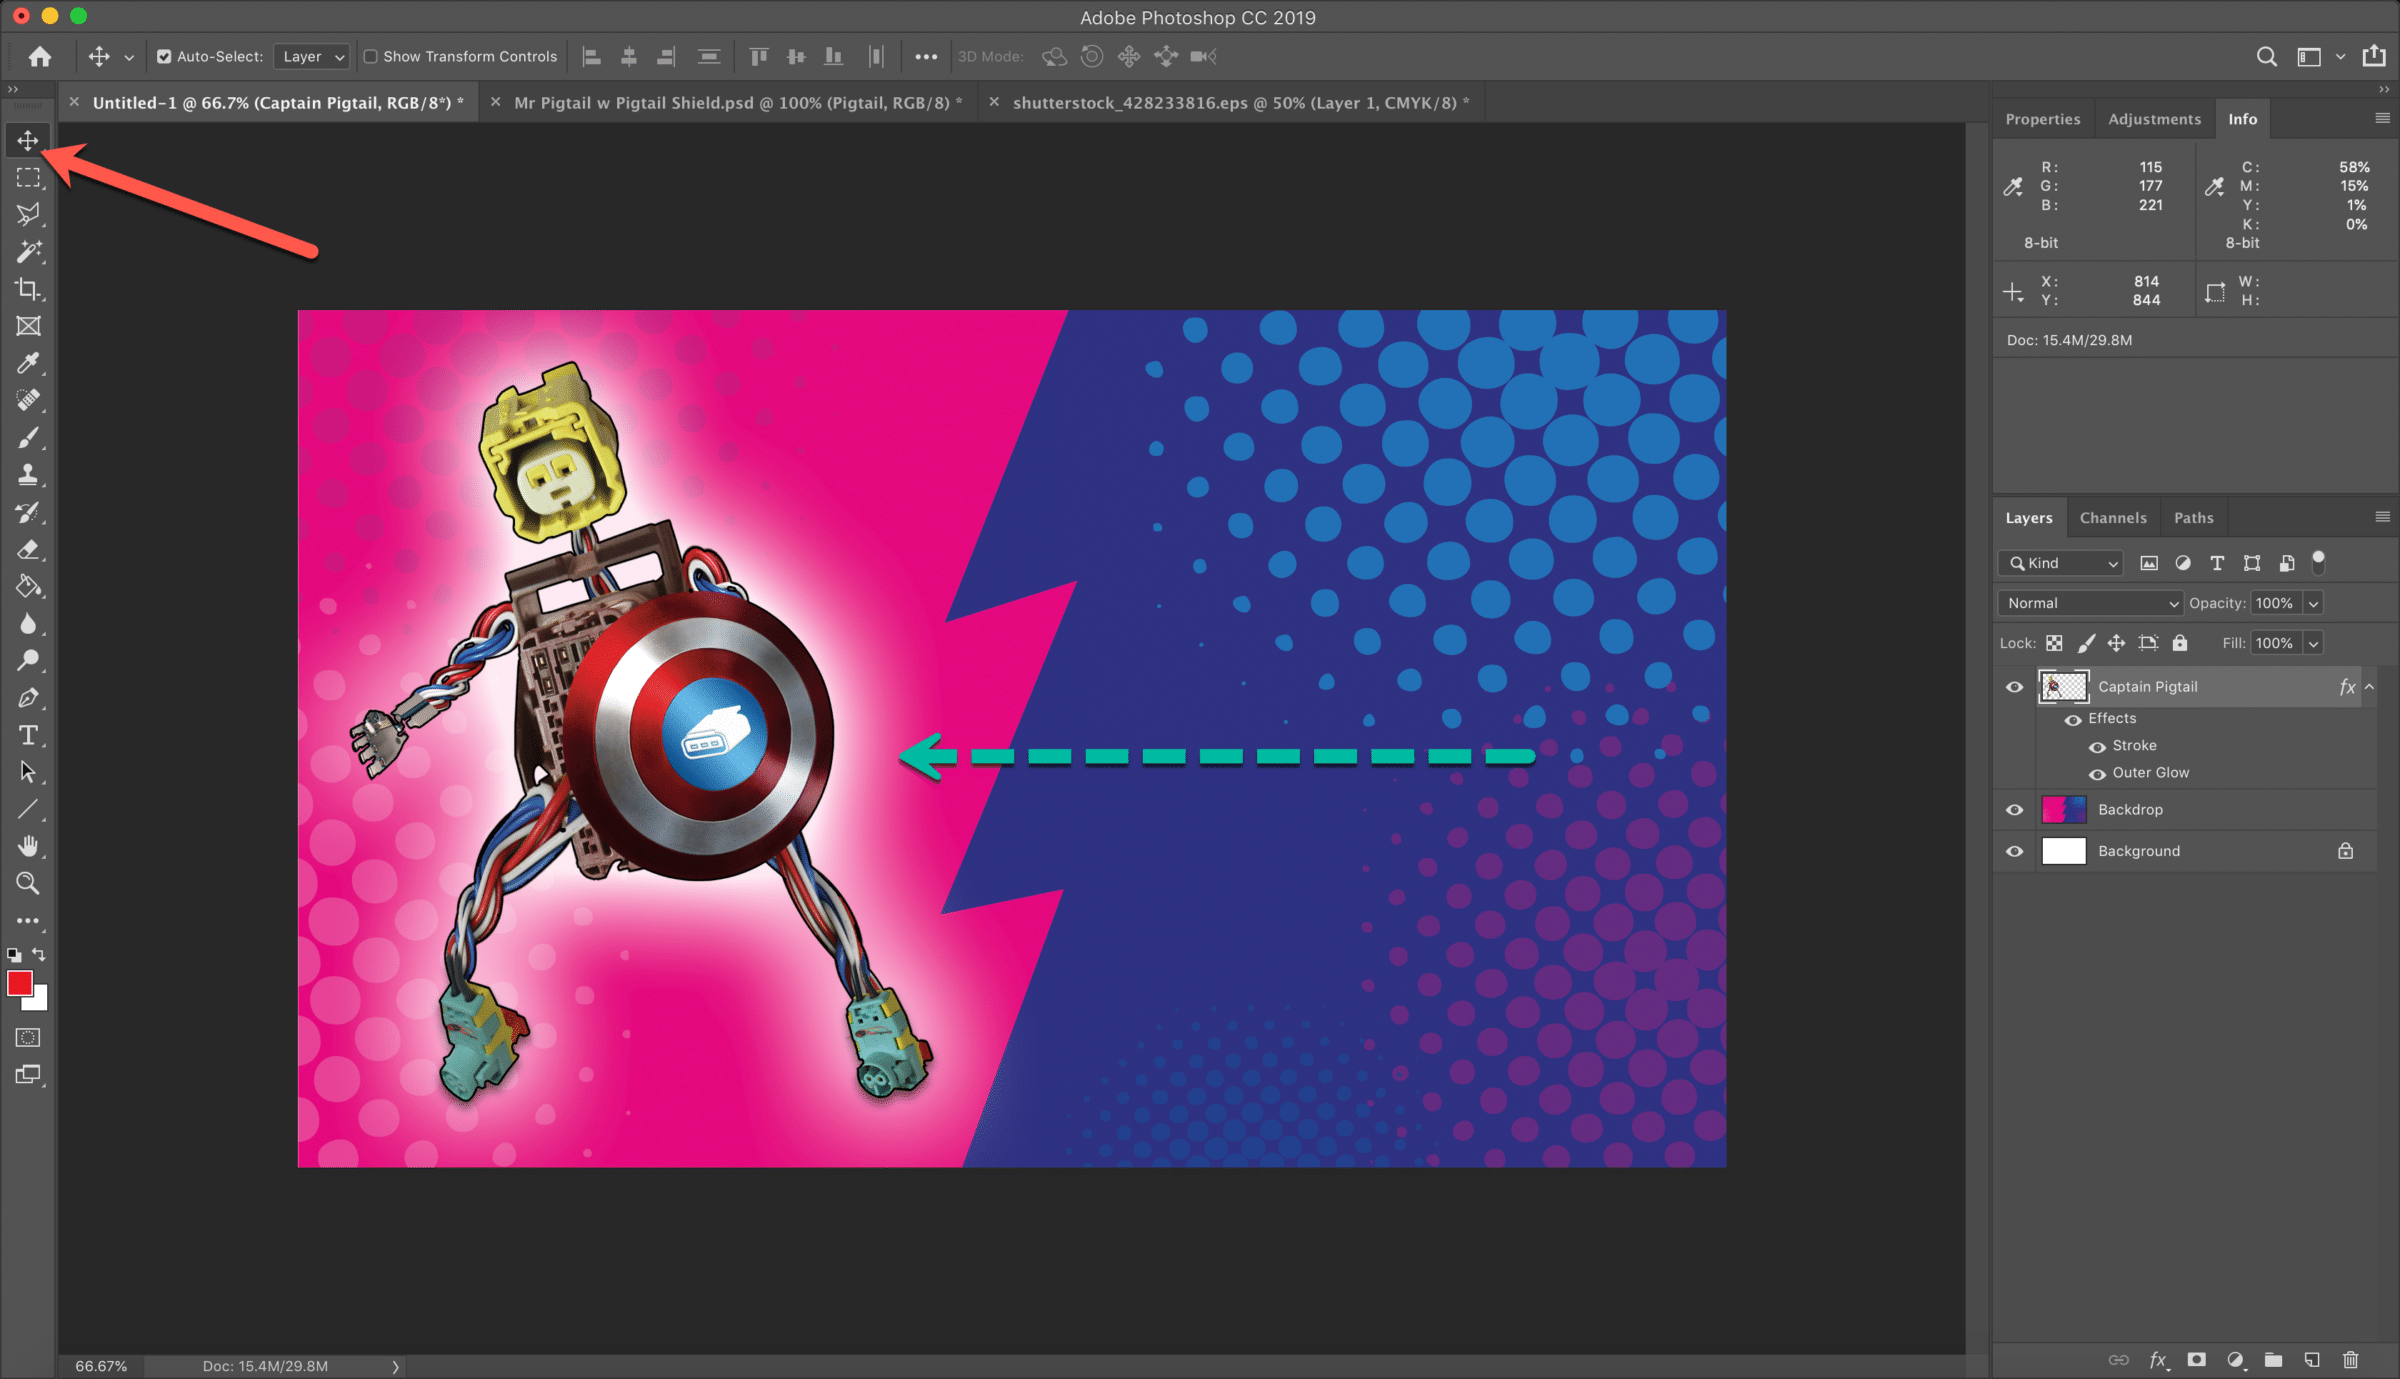Select the Move tool in the toolbar

pos(28,140)
